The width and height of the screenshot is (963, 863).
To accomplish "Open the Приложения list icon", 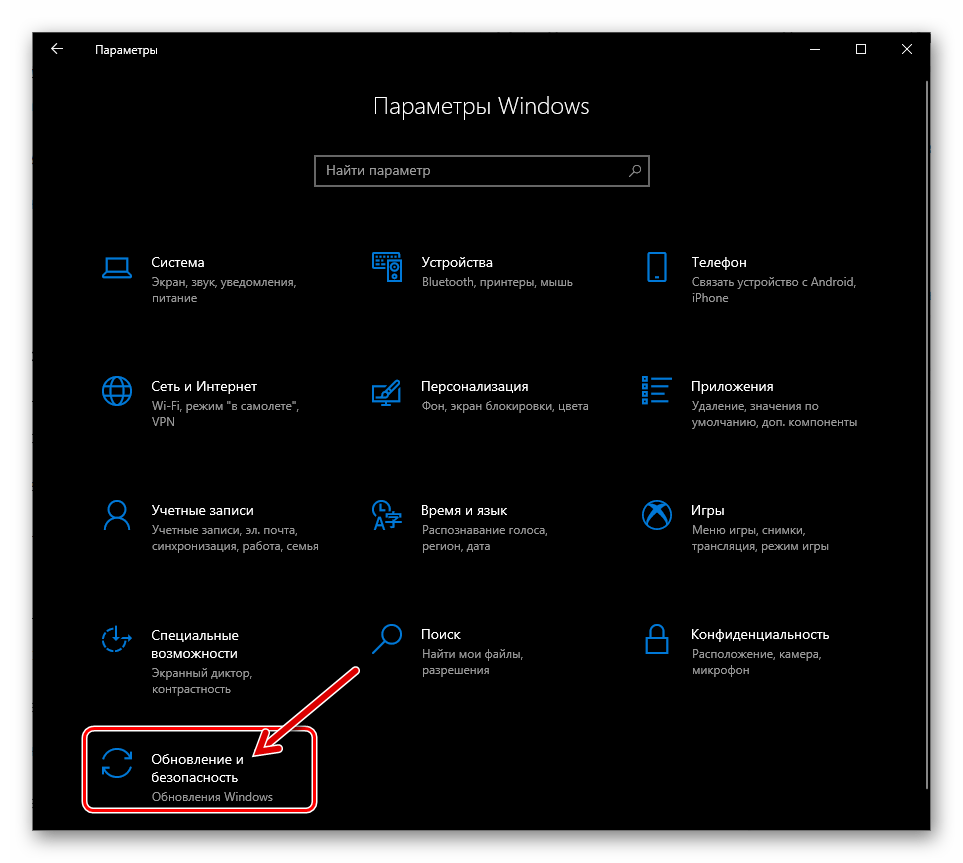I will 657,391.
